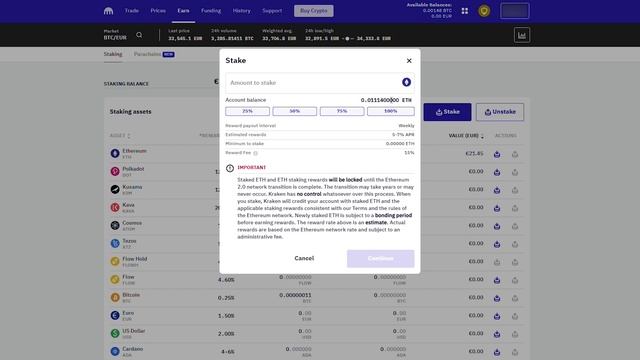Viewport: 640px width, 360px height.
Task: Click the Cosmos row stake icon
Action: click(497, 226)
